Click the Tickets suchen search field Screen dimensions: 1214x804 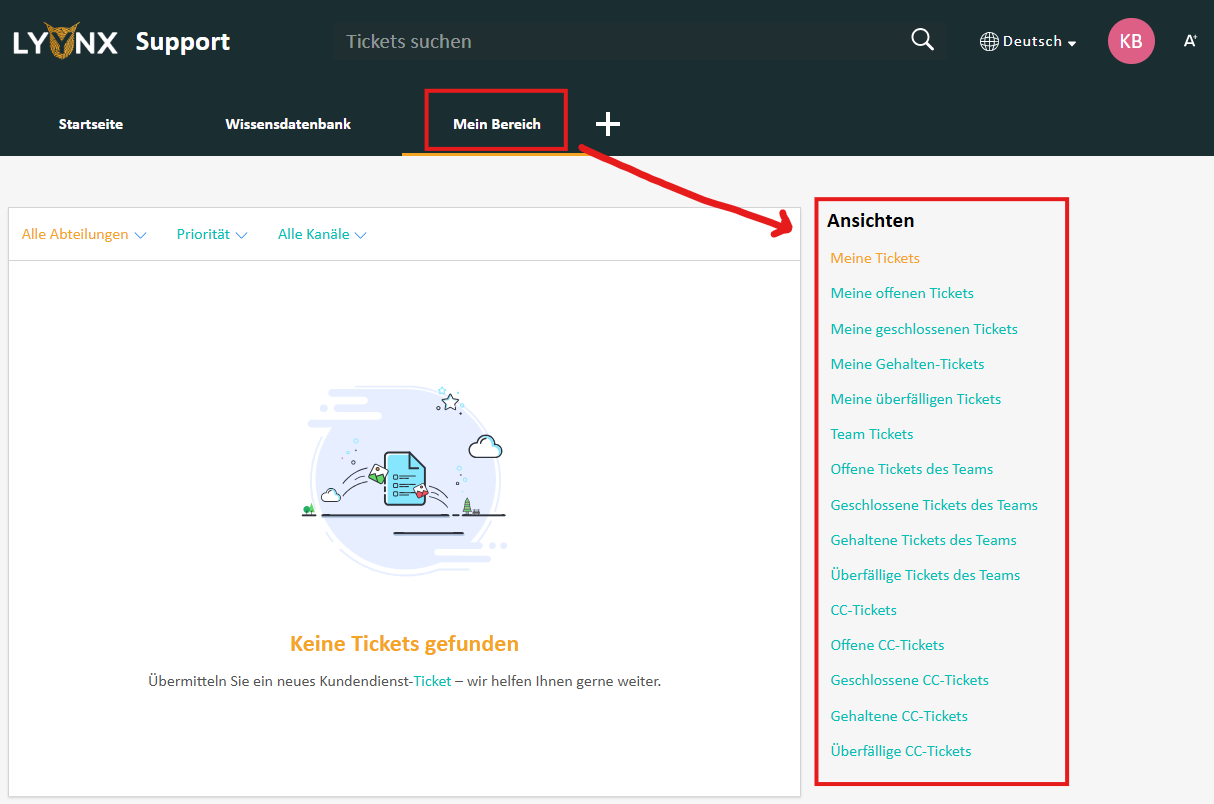click(x=620, y=41)
